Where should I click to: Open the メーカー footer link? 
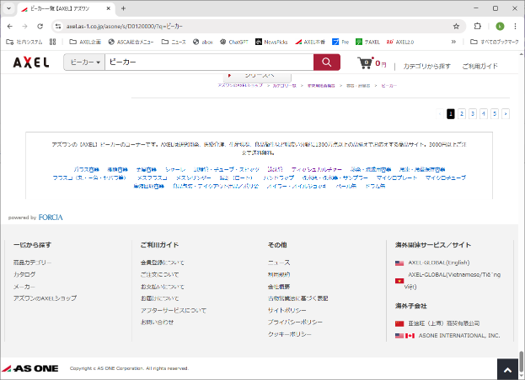(24, 287)
